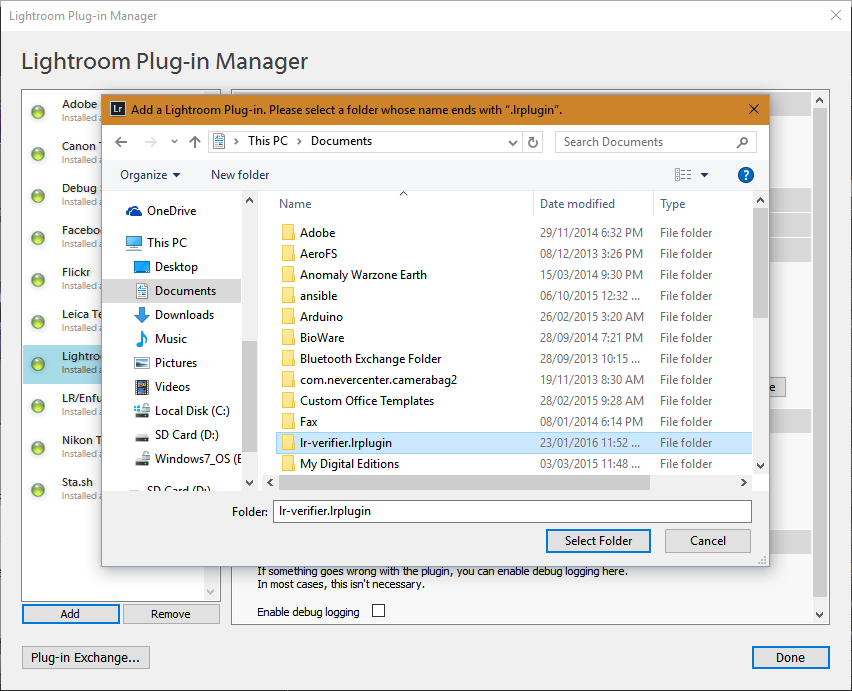
Task: Close the Add a Lightroom Plug-in dialog
Action: click(754, 109)
